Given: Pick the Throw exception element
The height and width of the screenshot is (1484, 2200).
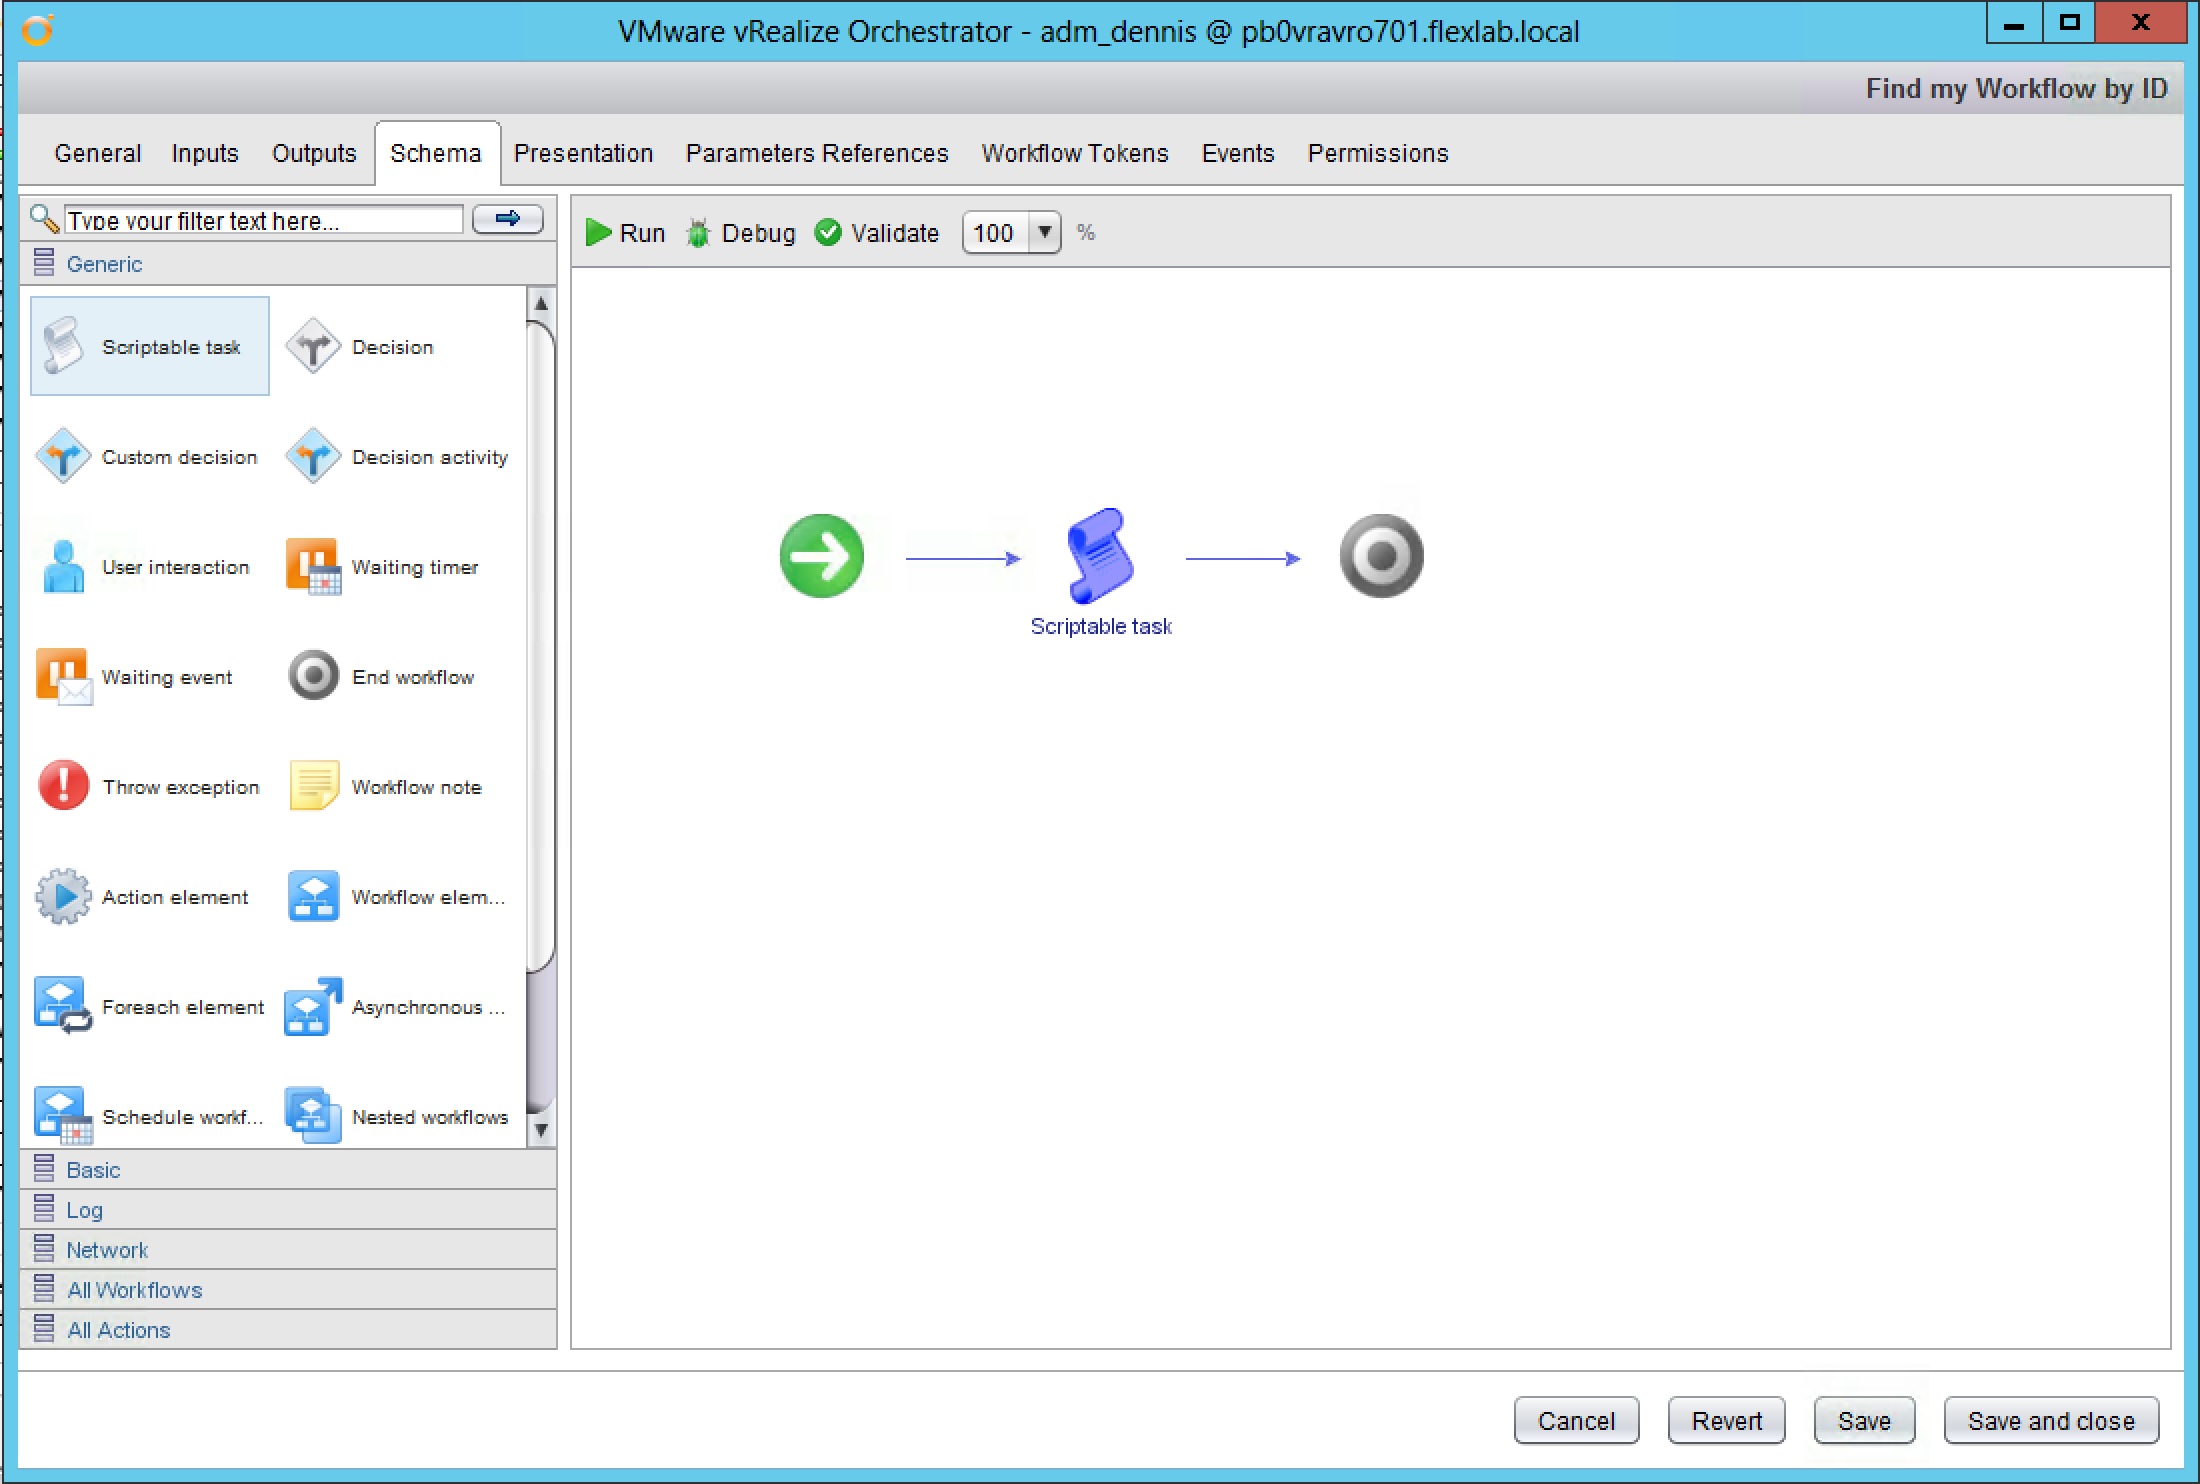Looking at the screenshot, I should click(148, 786).
